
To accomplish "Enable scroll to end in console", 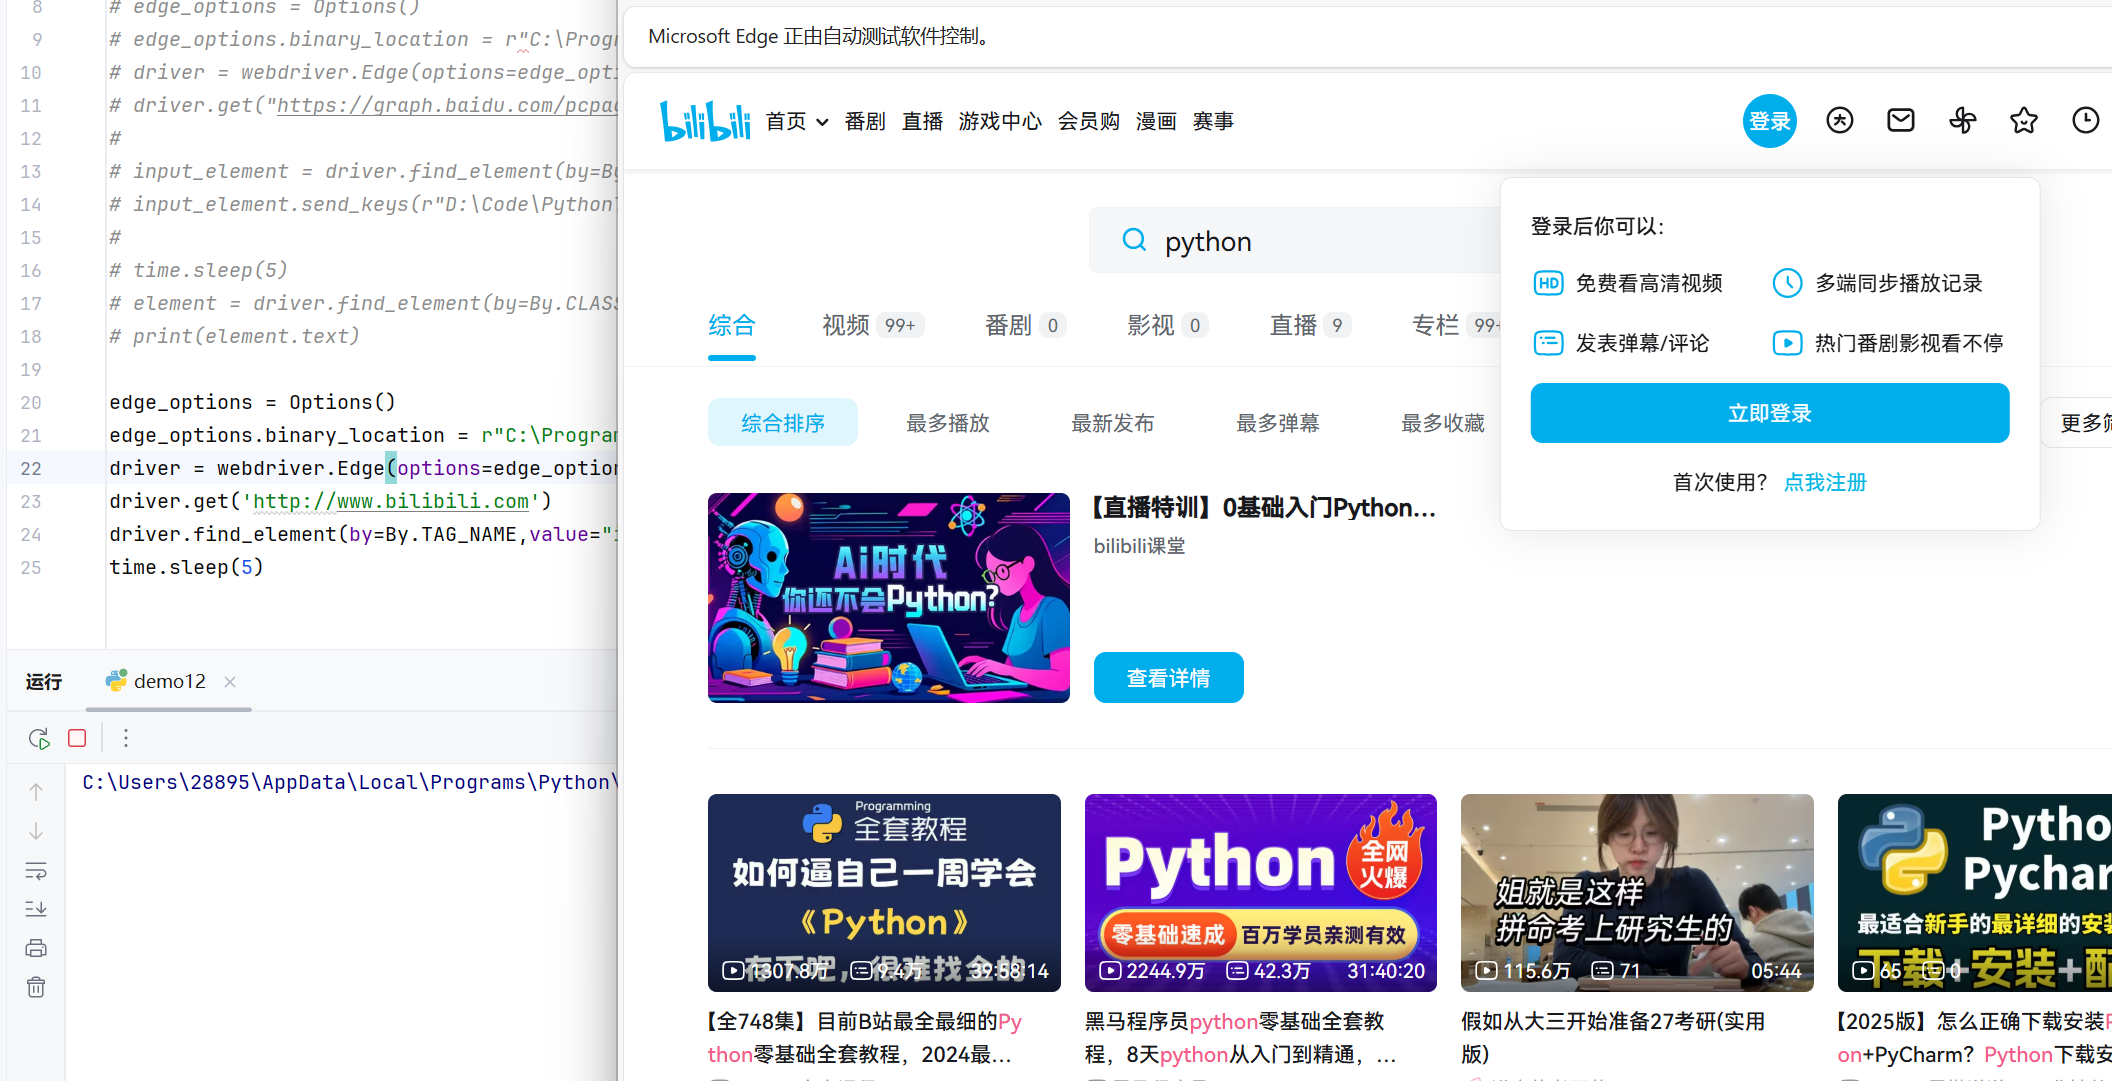I will tap(36, 909).
